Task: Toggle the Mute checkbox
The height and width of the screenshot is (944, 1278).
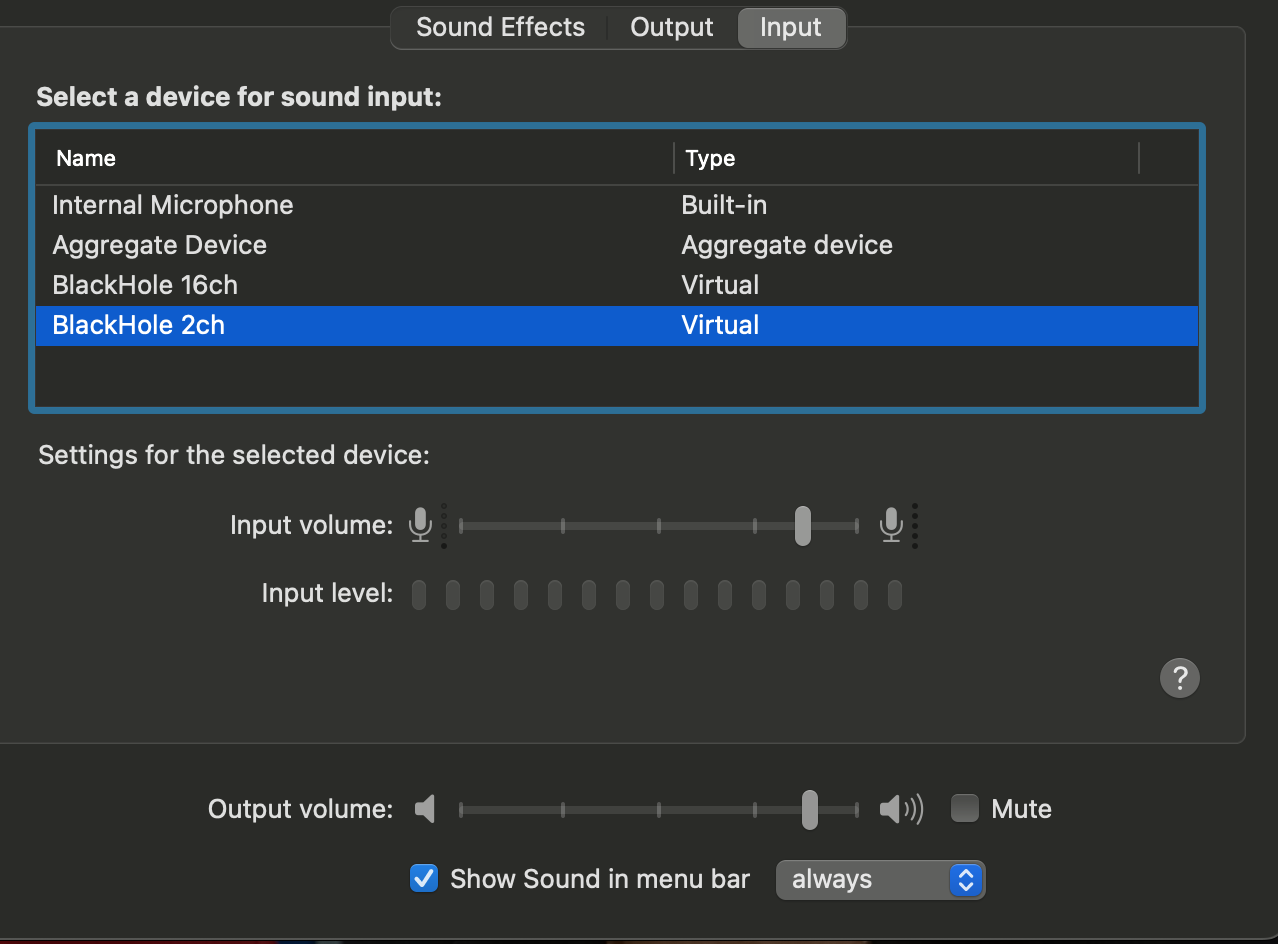Action: [965, 808]
